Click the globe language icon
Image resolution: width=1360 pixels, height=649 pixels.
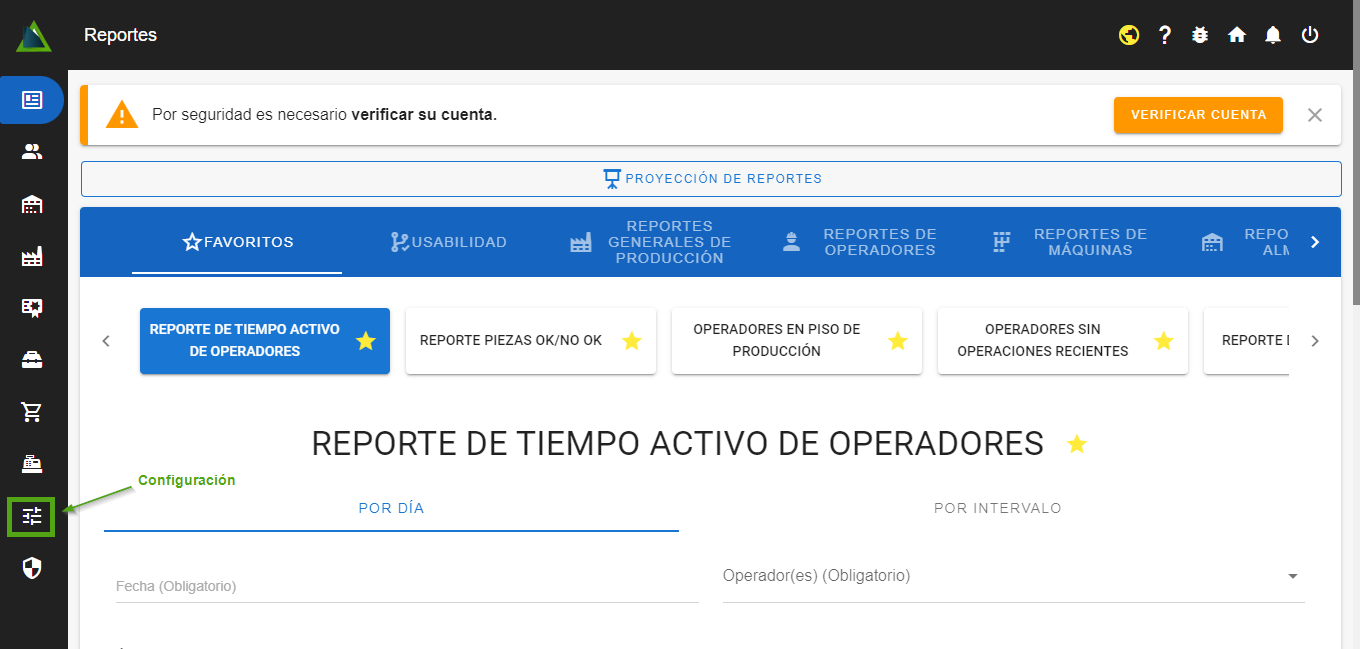coord(1129,35)
